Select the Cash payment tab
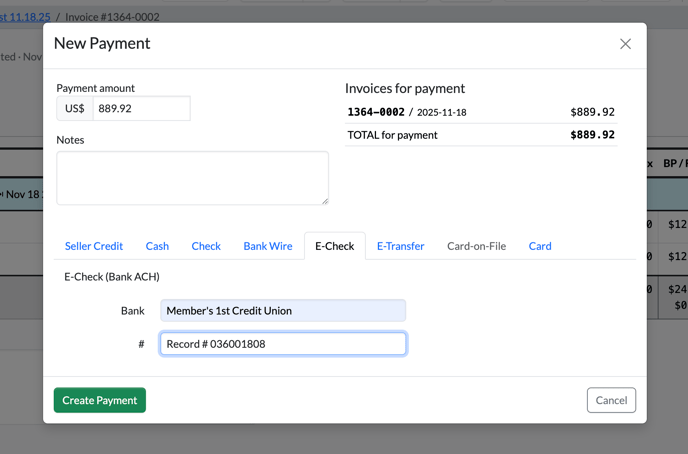 coord(157,246)
